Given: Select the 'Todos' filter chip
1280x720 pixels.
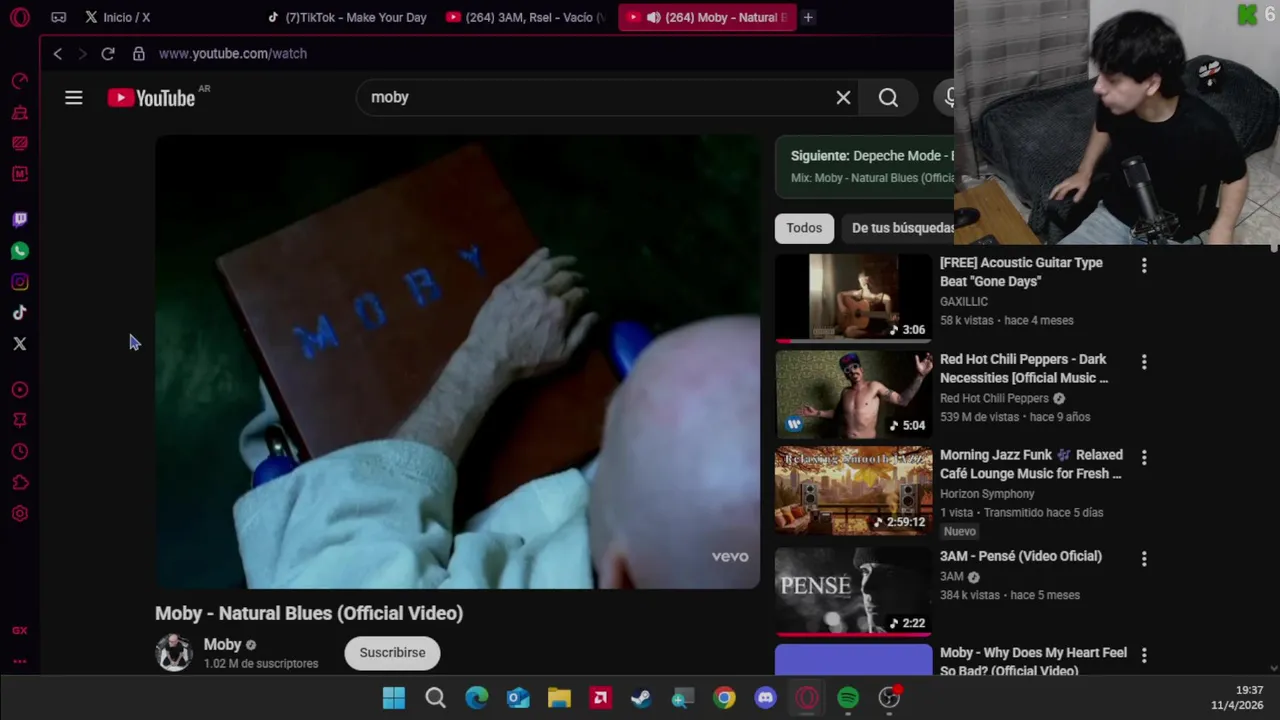Looking at the screenshot, I should point(804,228).
